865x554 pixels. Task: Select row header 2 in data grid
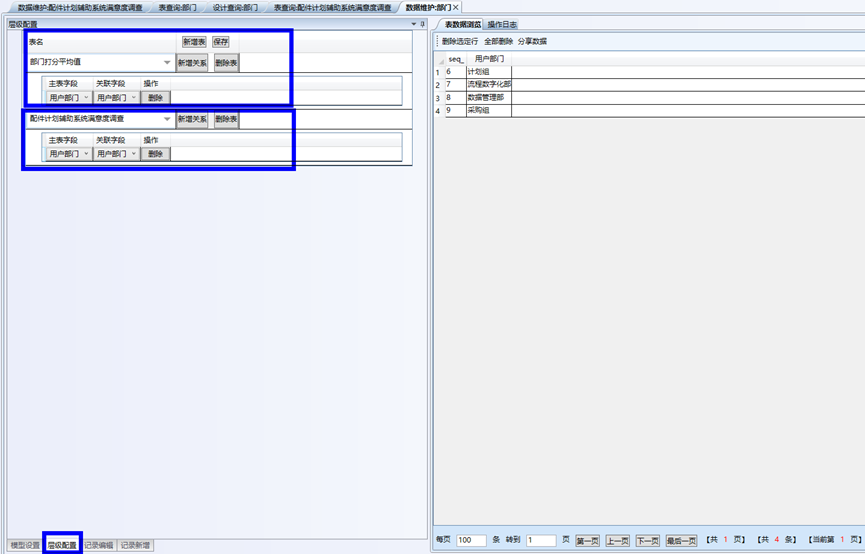click(x=438, y=85)
